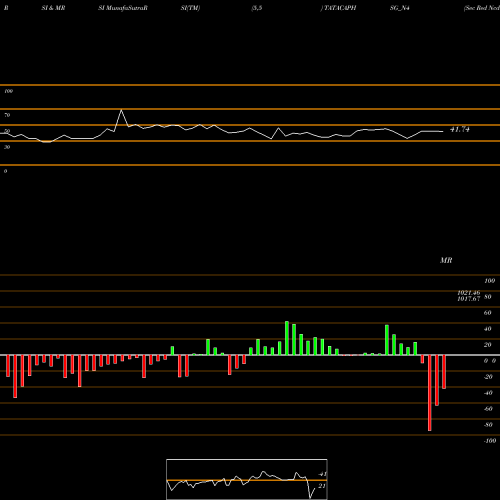Click the label 41 in the mini chart
500x500 pixels.
pyautogui.click(x=322, y=474)
